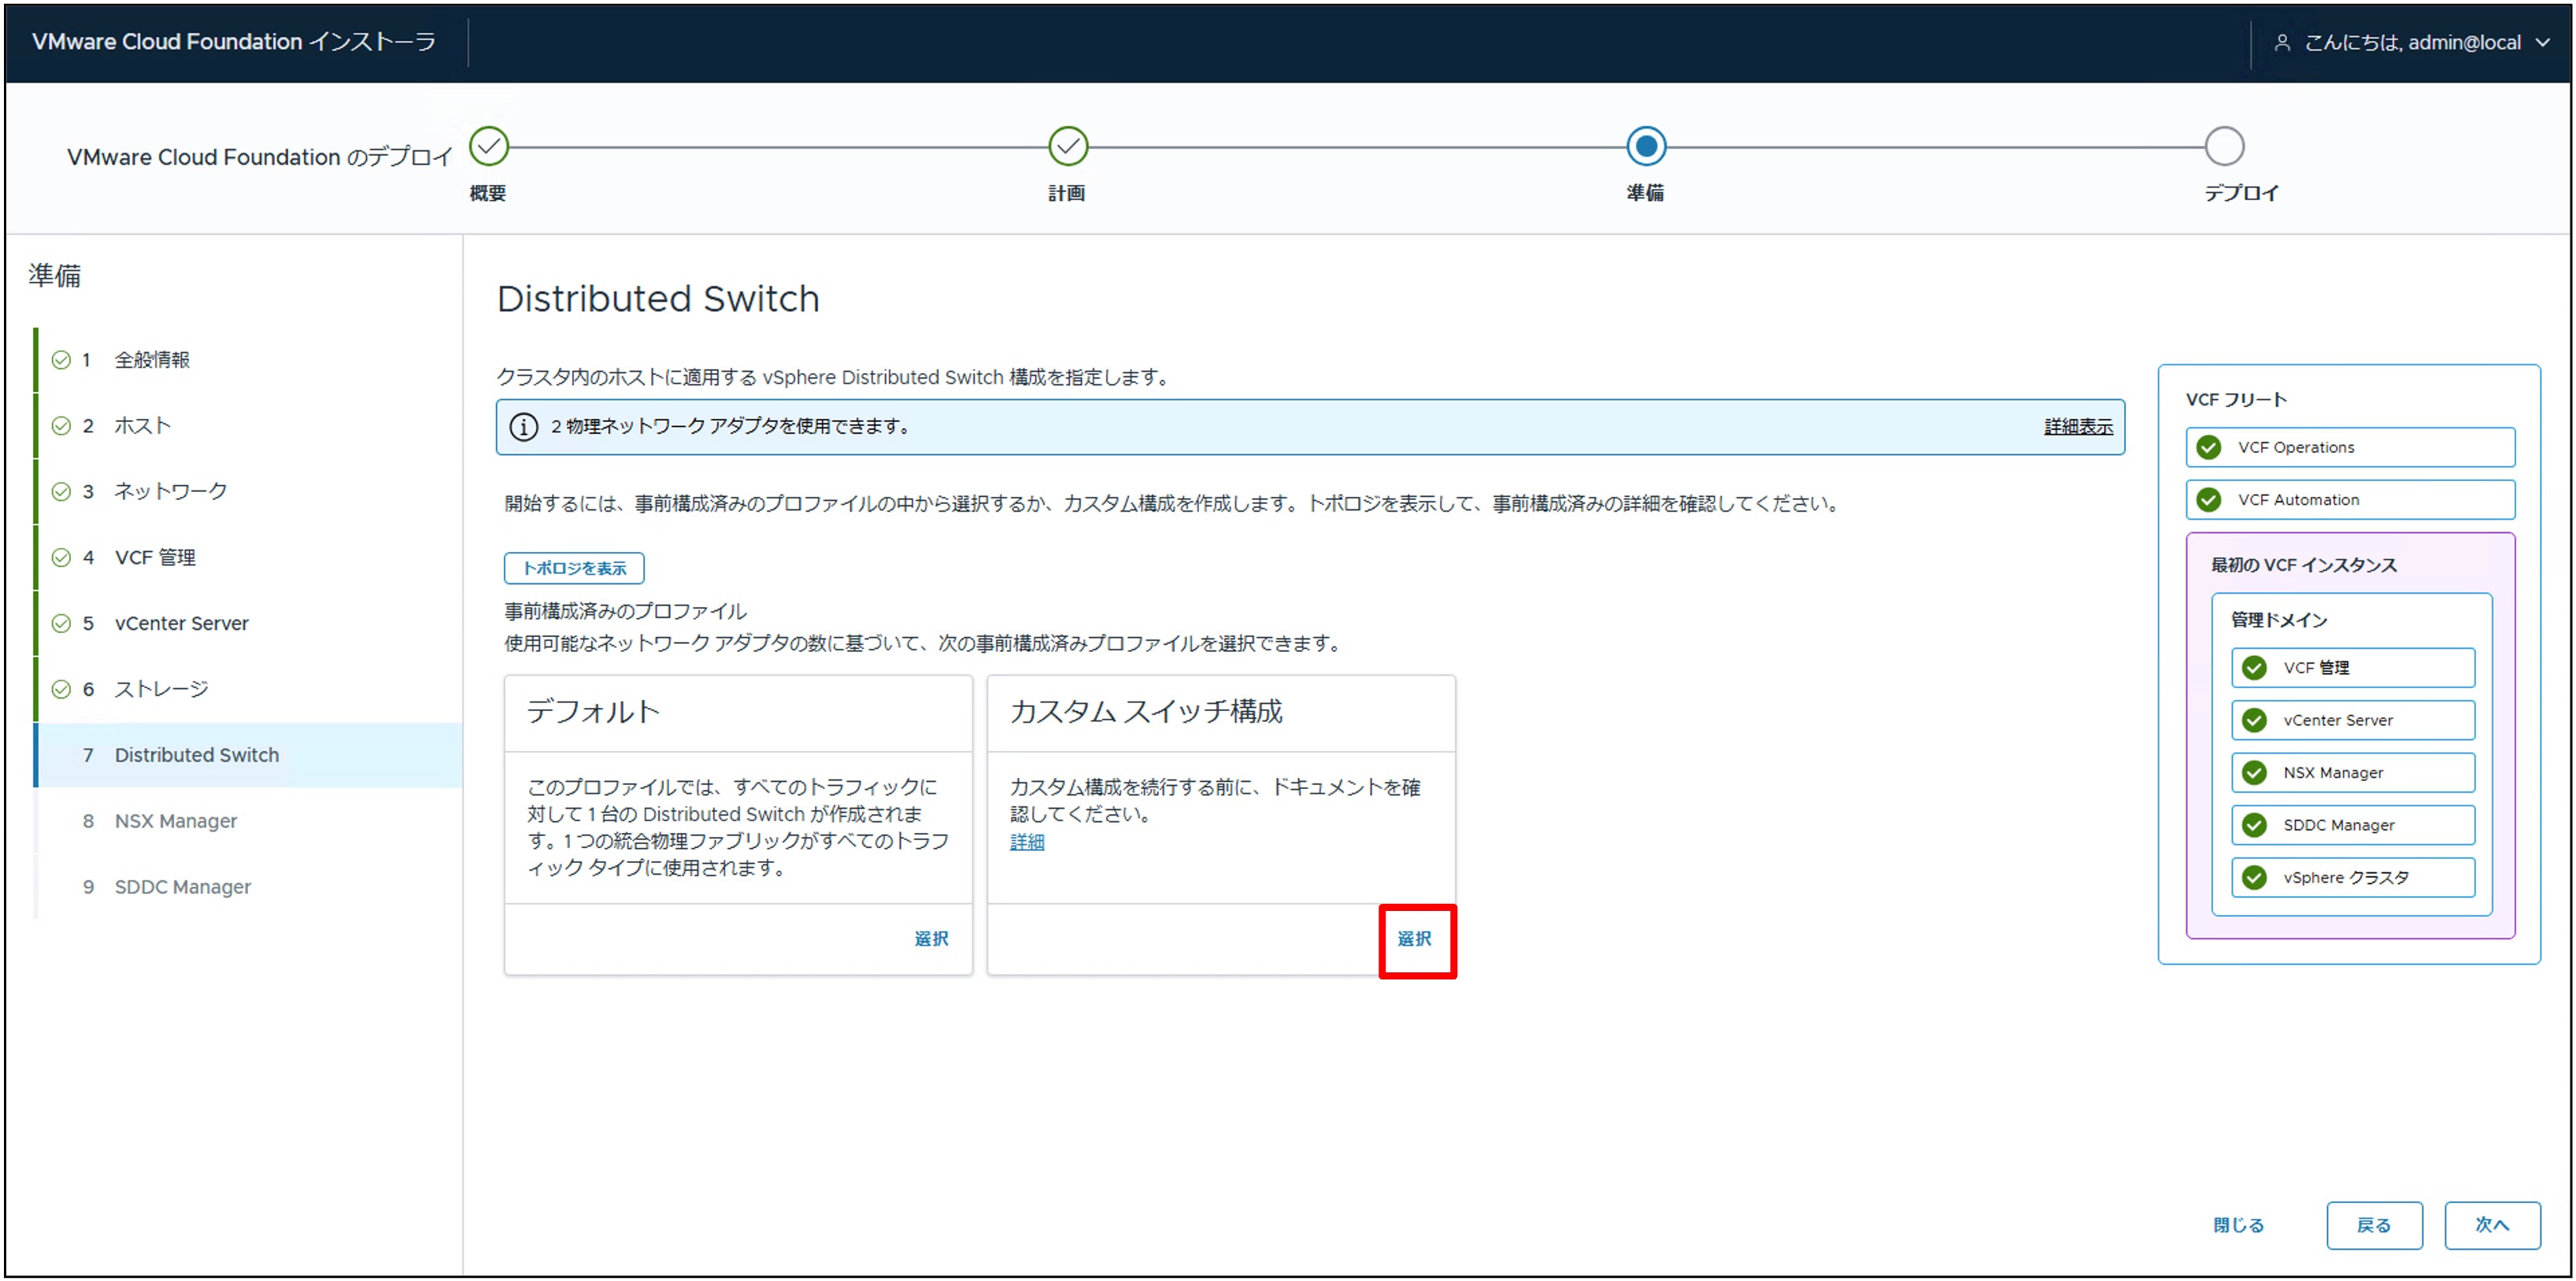Click the Distributed Switch page heading
The width and height of the screenshot is (2576, 1281).
coord(658,299)
